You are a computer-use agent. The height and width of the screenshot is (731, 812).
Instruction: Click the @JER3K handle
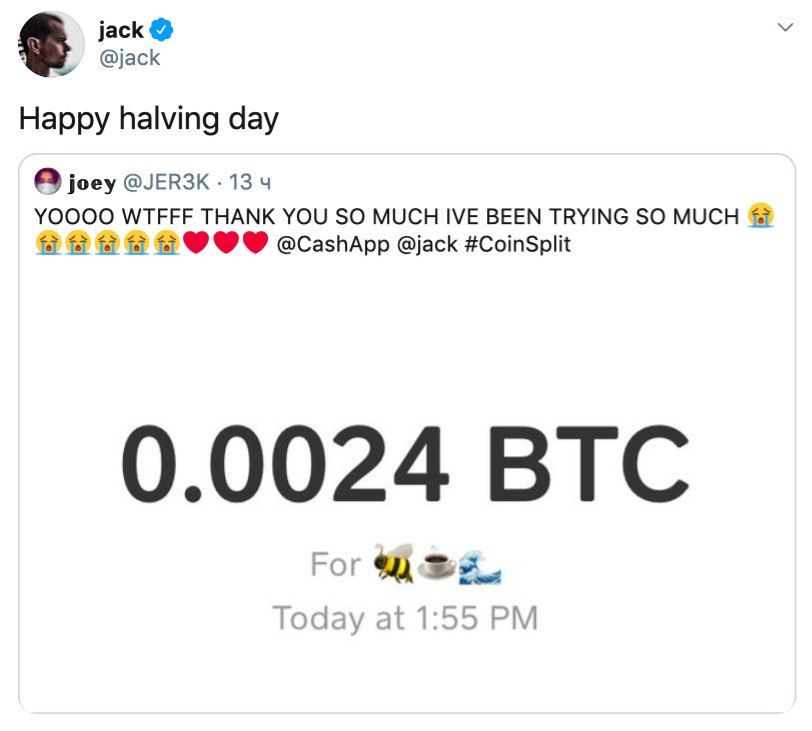[166, 182]
